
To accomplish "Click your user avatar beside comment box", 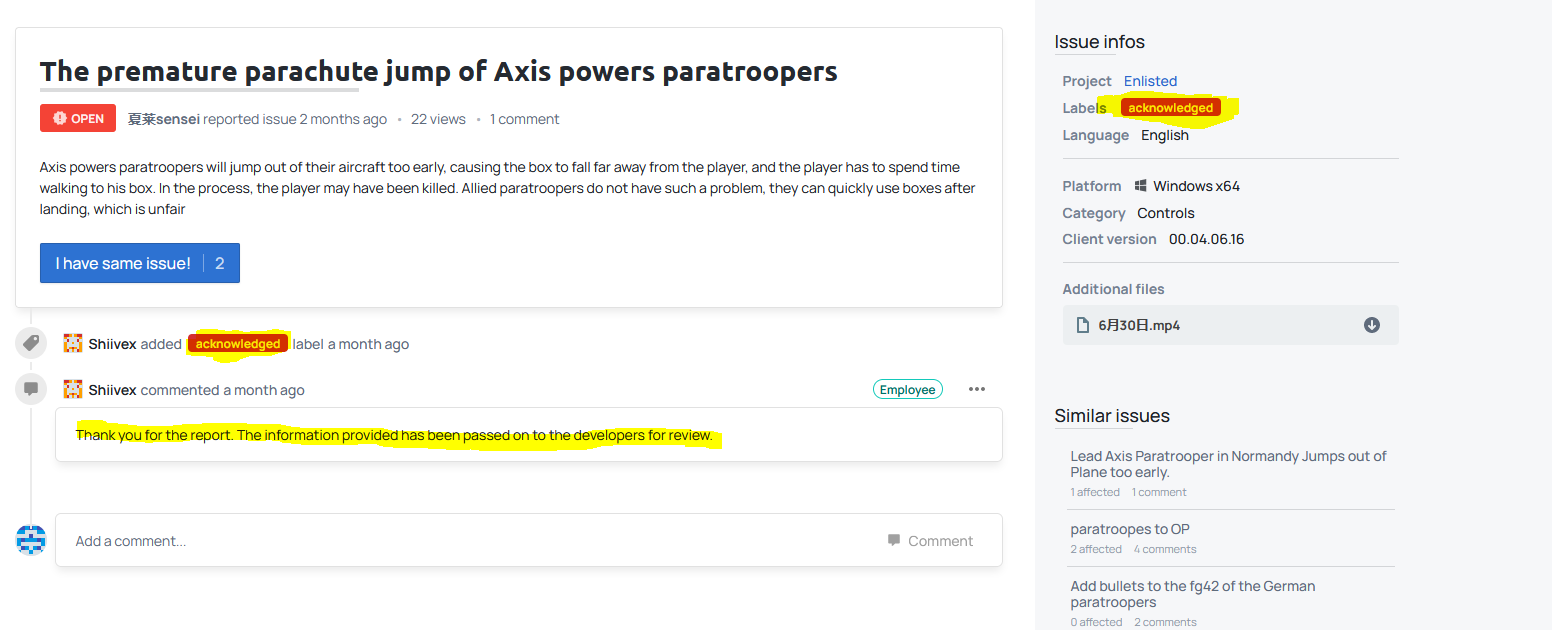I will [31, 540].
